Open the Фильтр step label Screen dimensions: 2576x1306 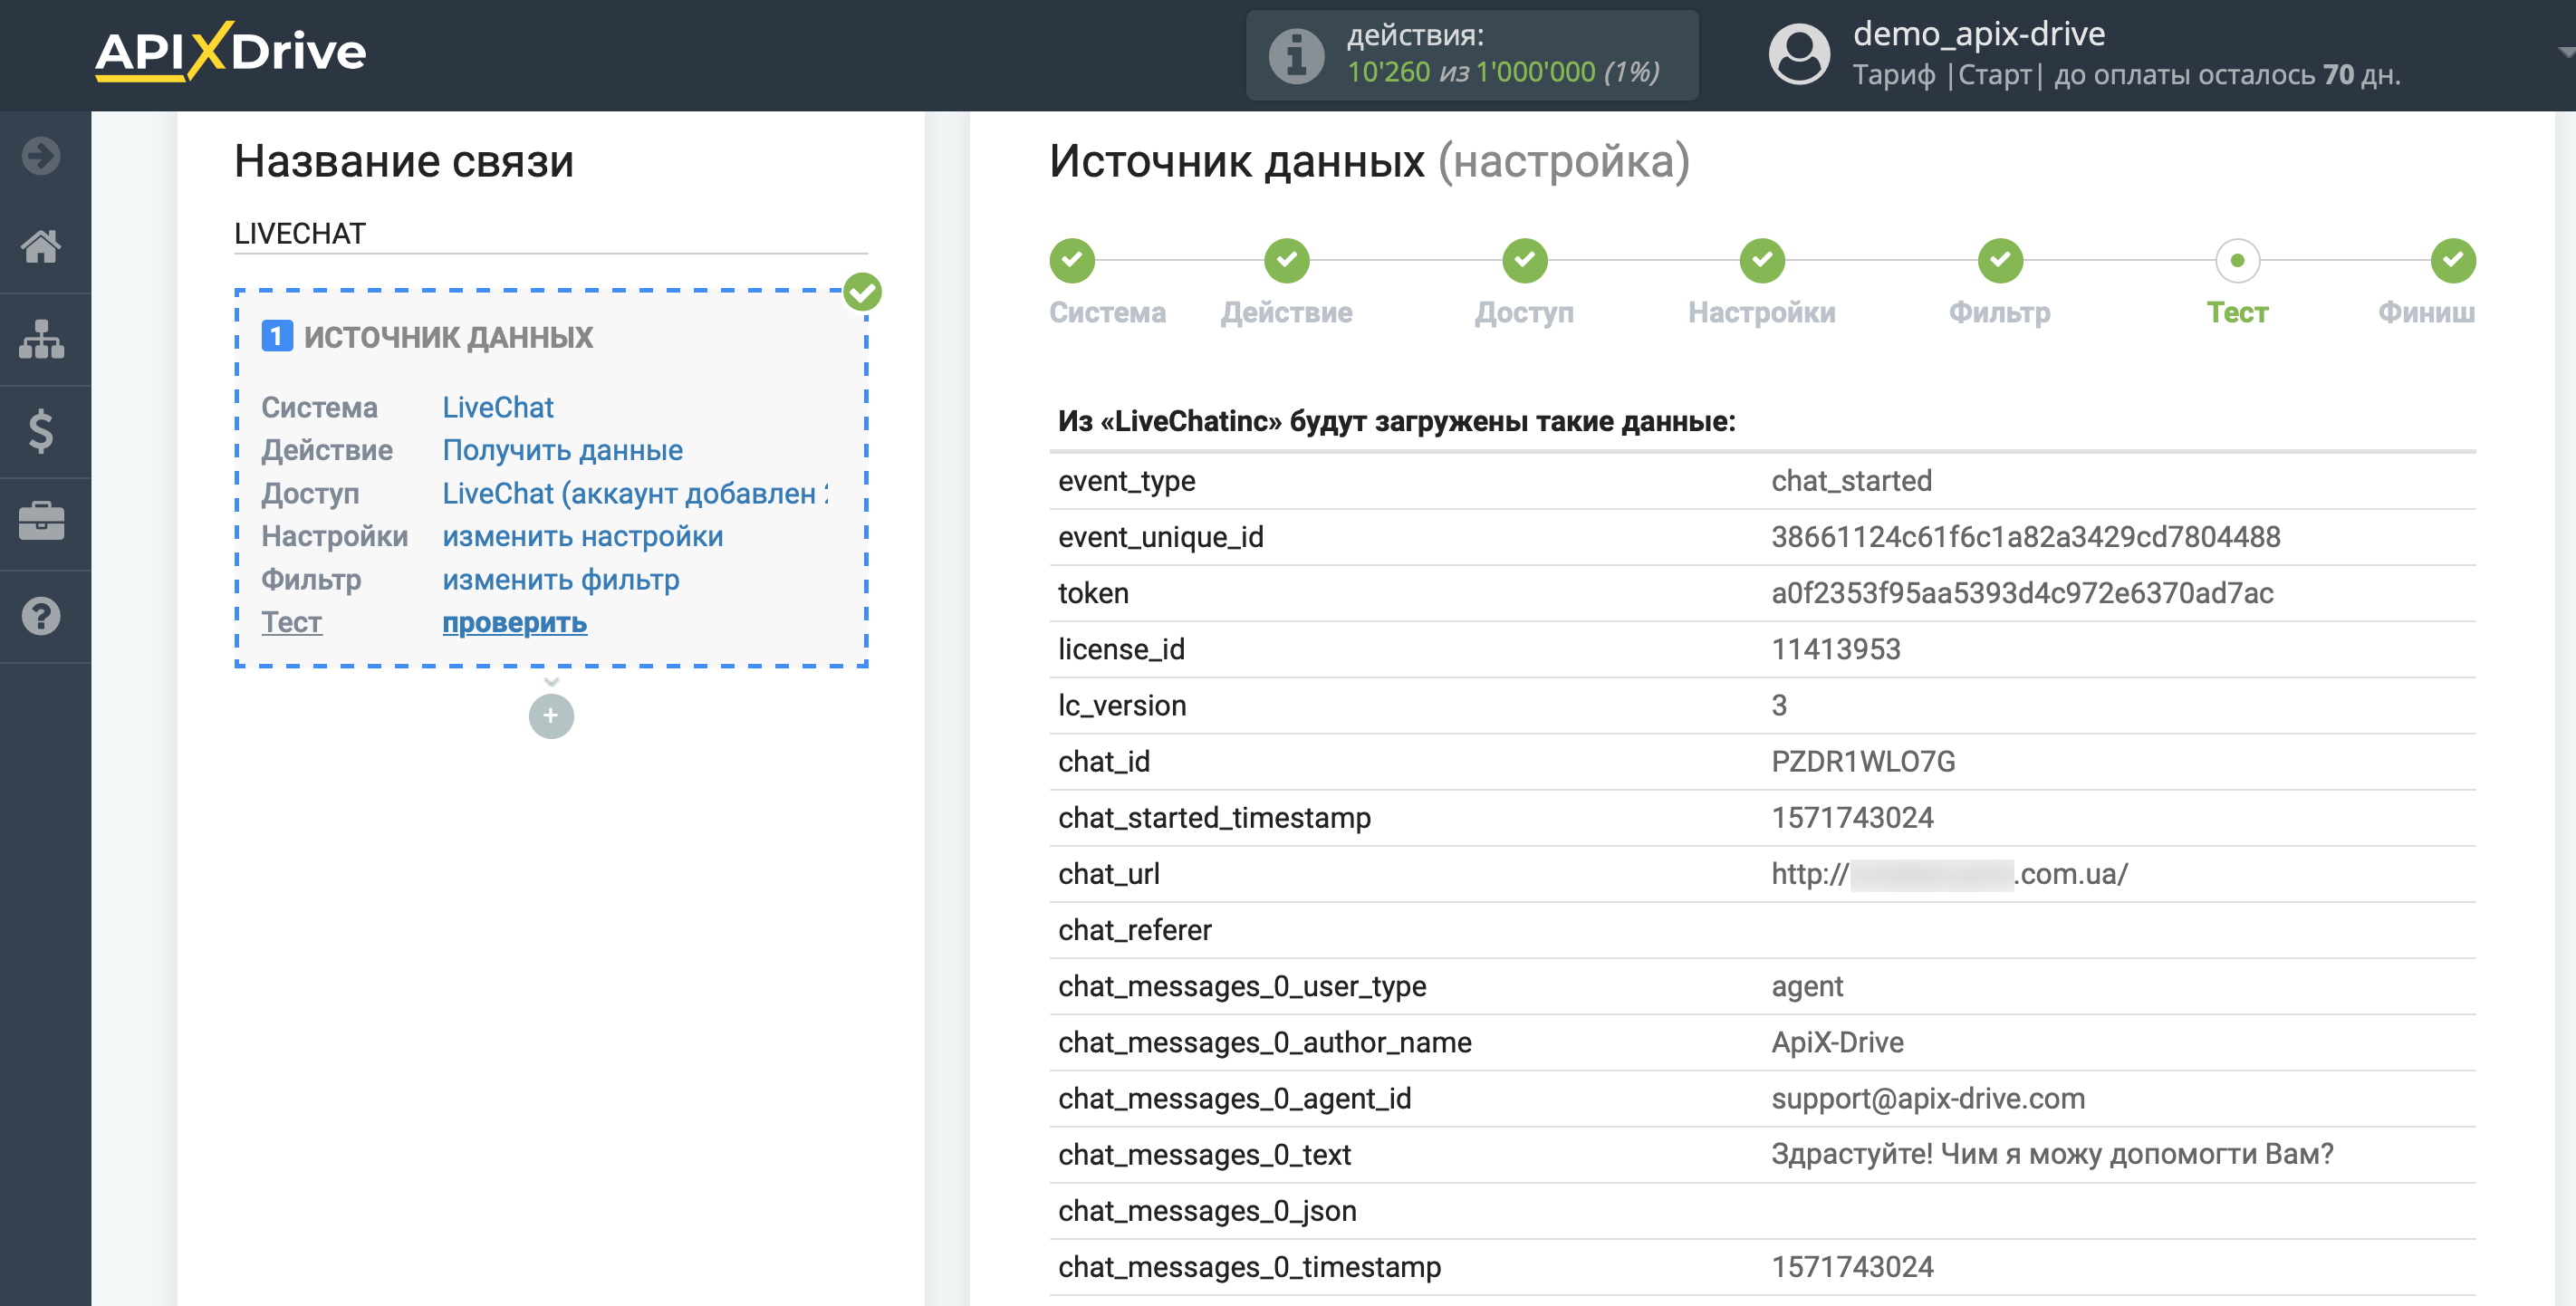coord(2000,313)
